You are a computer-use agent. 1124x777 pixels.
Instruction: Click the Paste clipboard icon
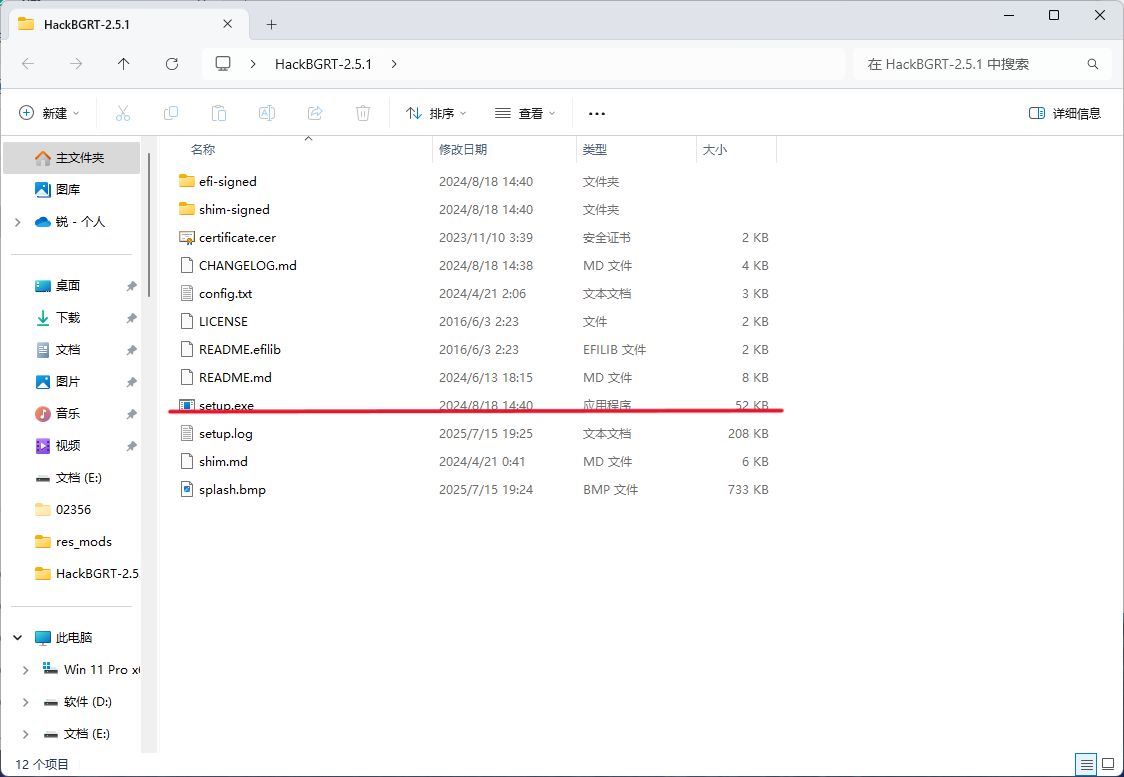[x=219, y=113]
